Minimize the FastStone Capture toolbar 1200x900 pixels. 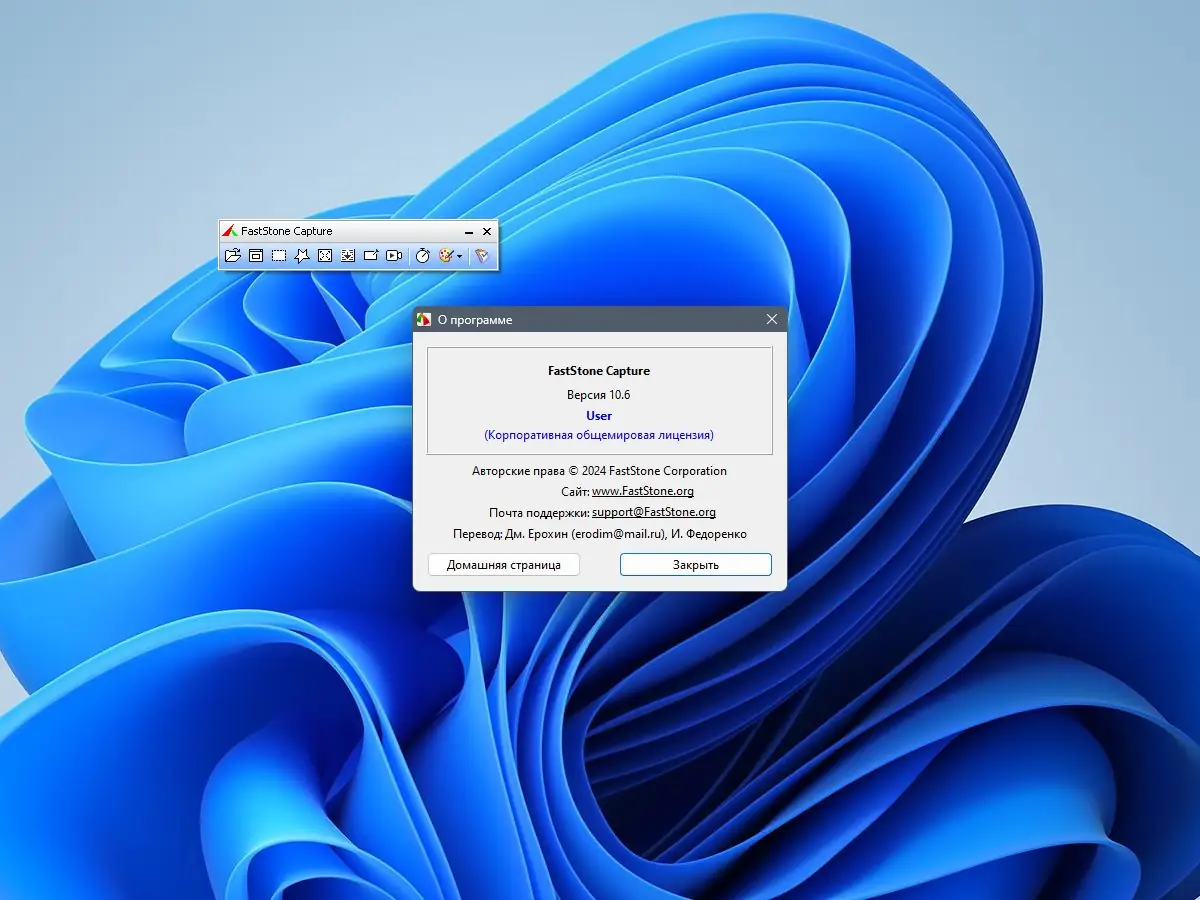click(469, 232)
